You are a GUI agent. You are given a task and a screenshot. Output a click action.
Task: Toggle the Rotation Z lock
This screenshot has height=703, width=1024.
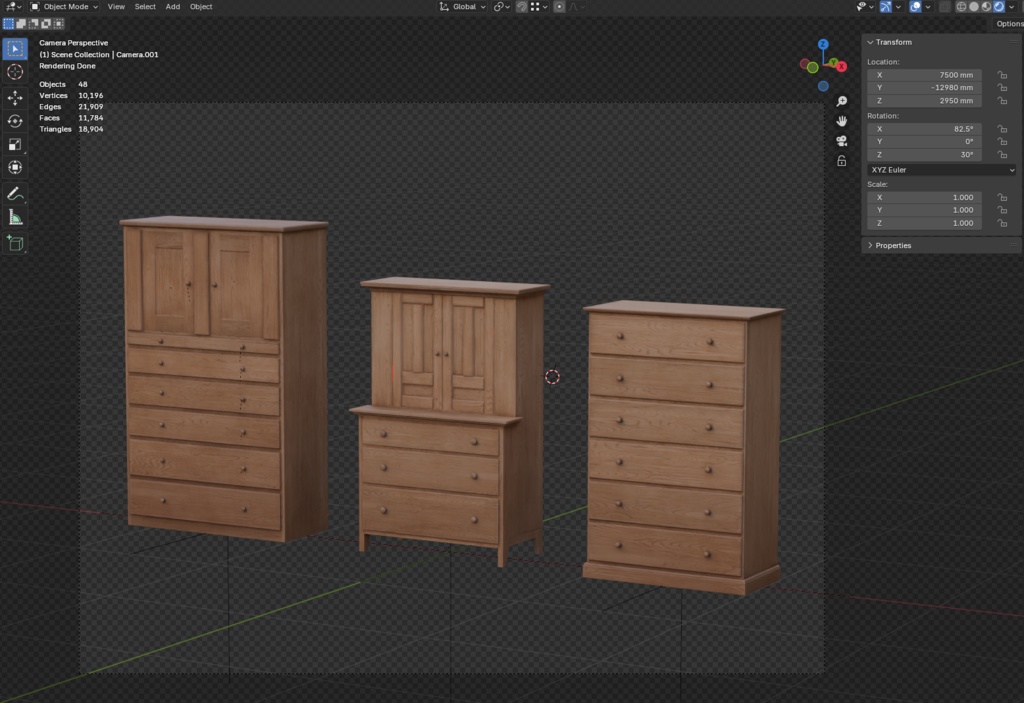[1002, 155]
